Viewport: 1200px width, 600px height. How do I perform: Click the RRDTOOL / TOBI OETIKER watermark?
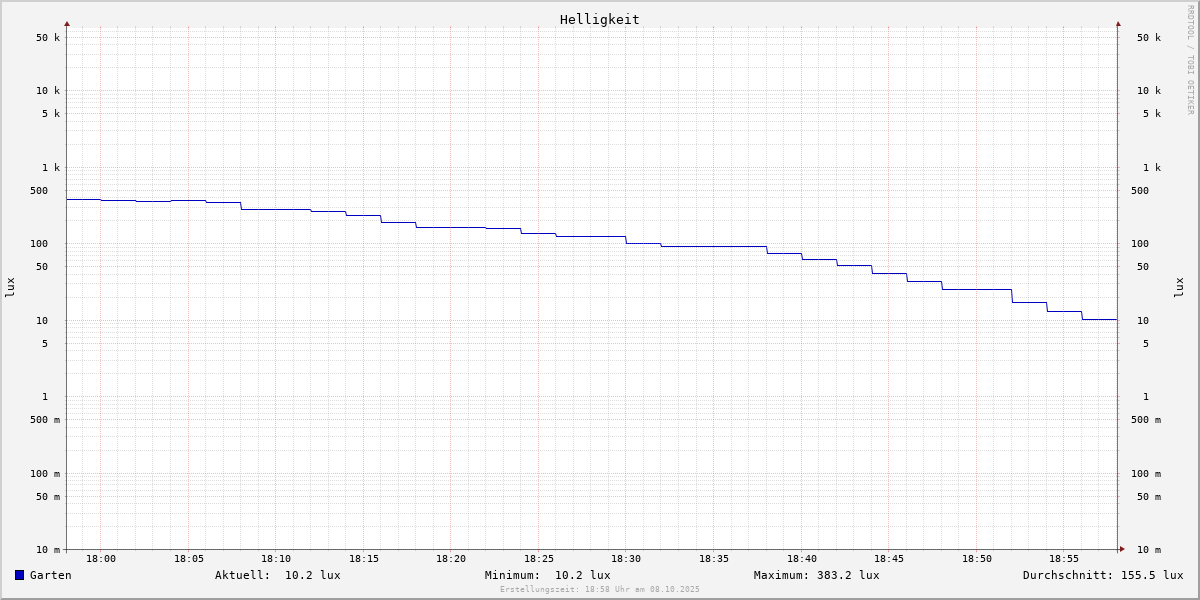click(x=1190, y=59)
